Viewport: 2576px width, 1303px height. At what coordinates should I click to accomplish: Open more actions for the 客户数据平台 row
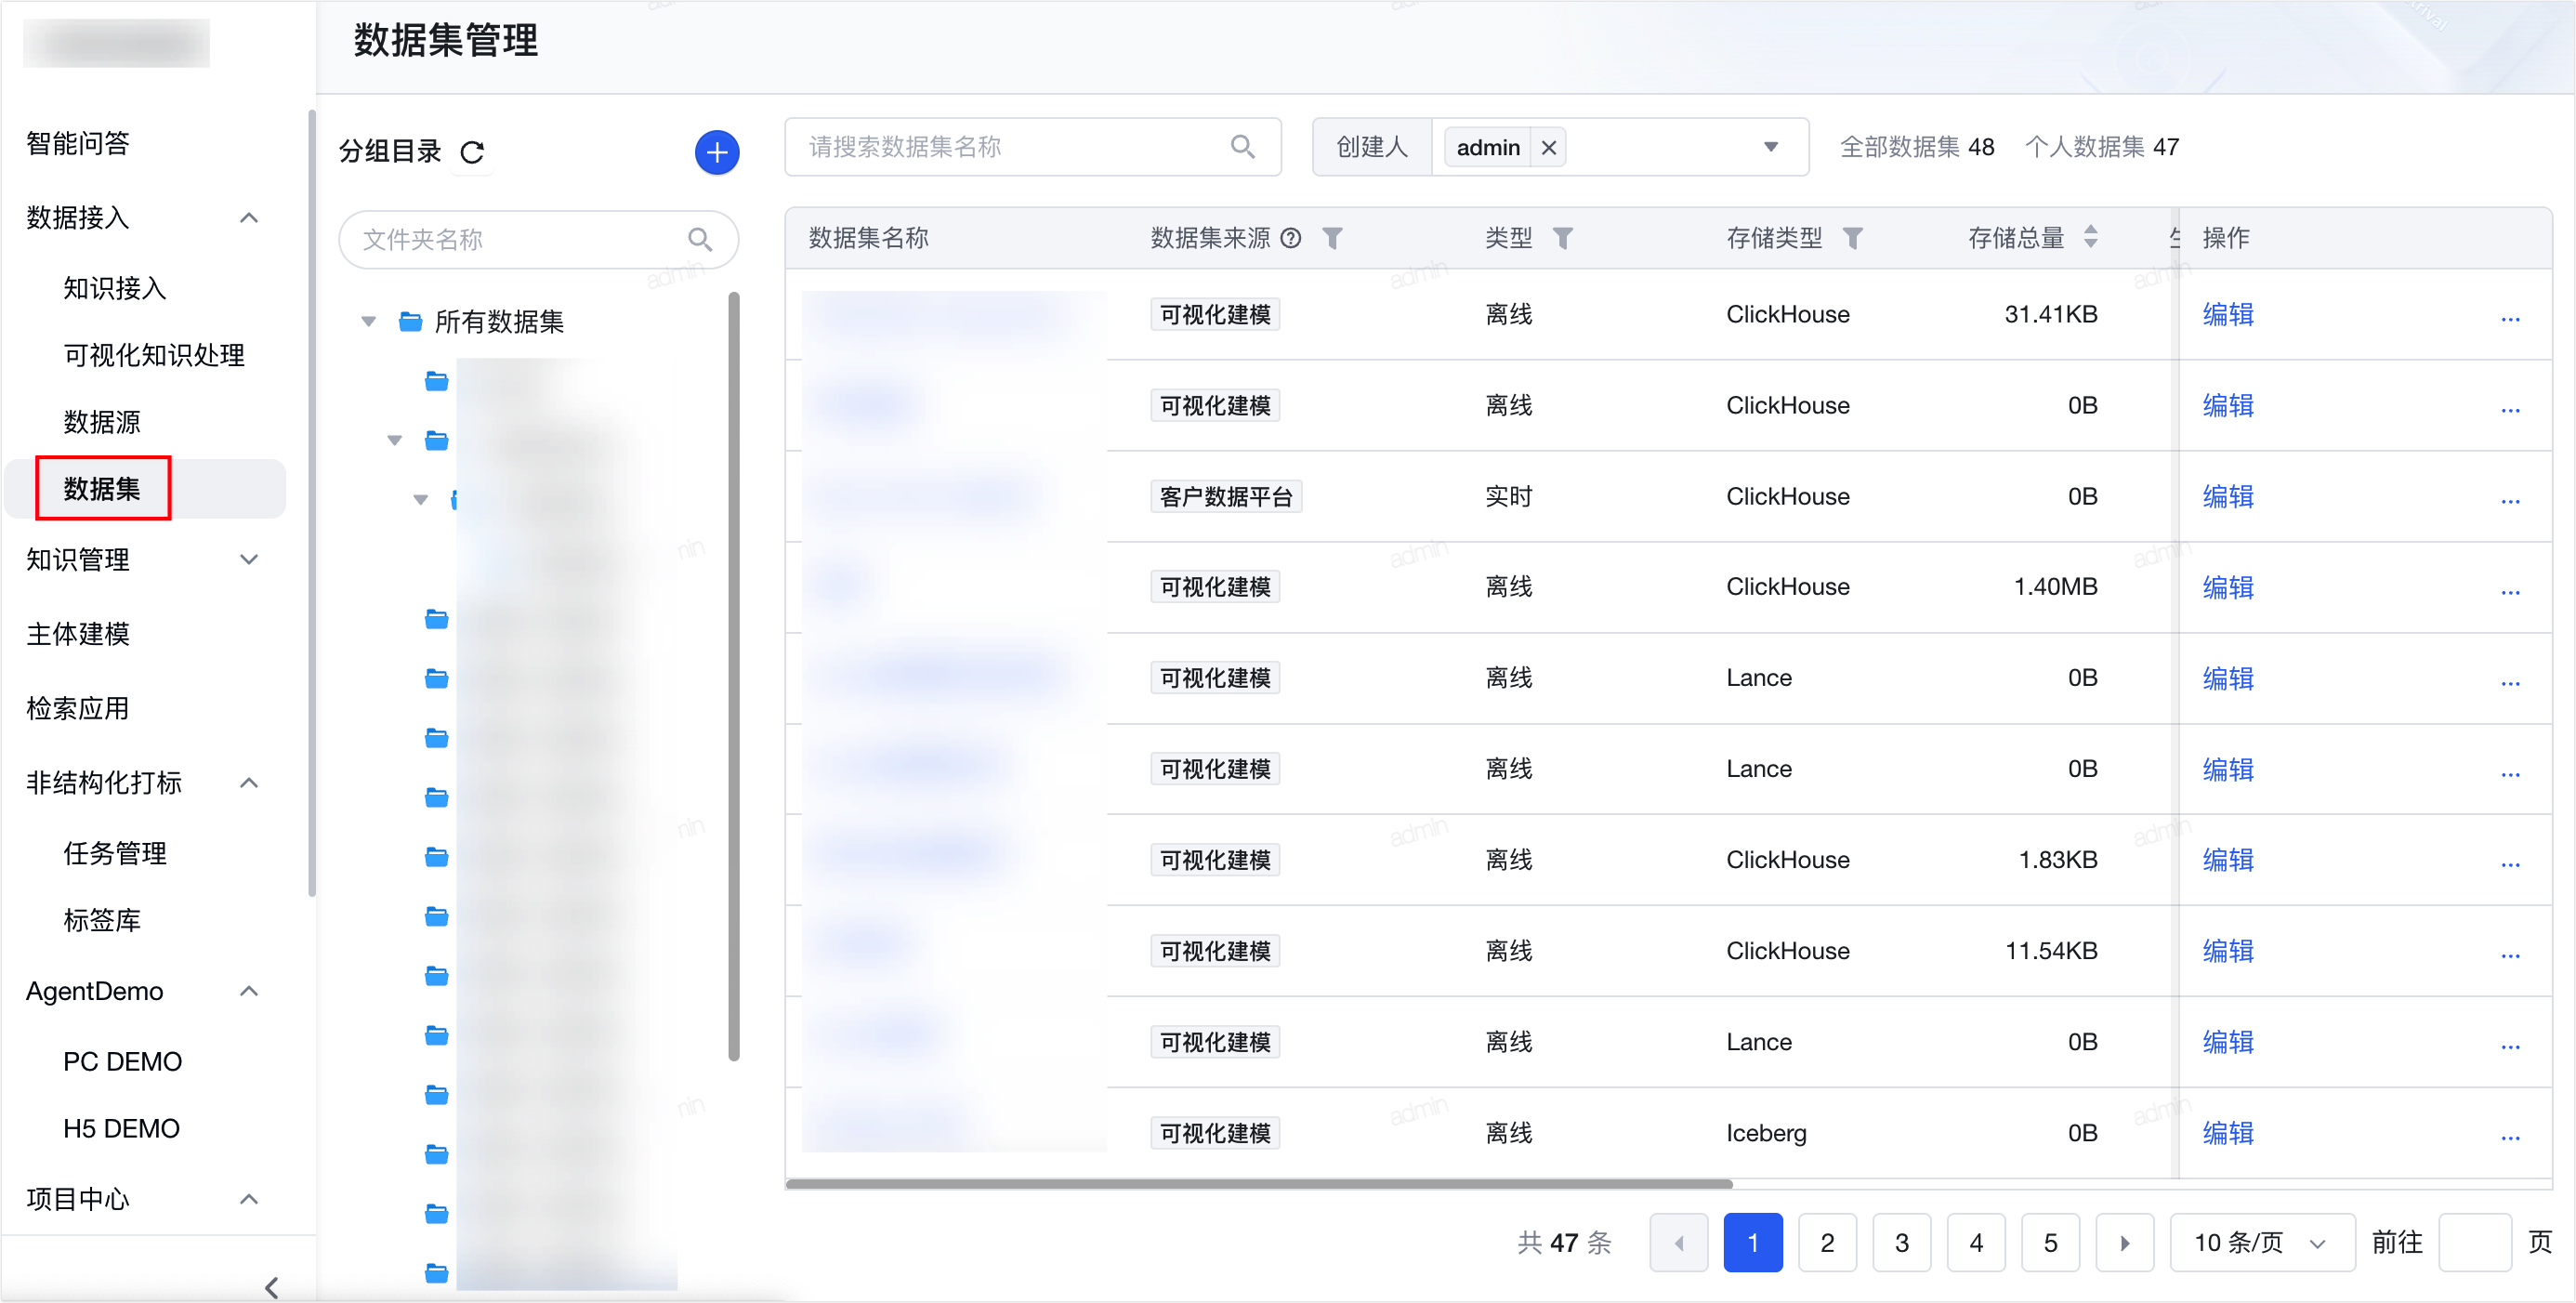(2509, 501)
